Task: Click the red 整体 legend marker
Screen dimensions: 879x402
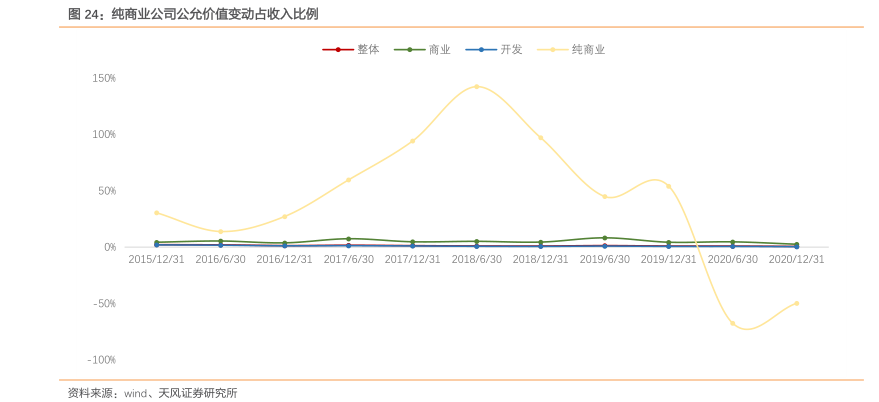Action: coord(338,49)
